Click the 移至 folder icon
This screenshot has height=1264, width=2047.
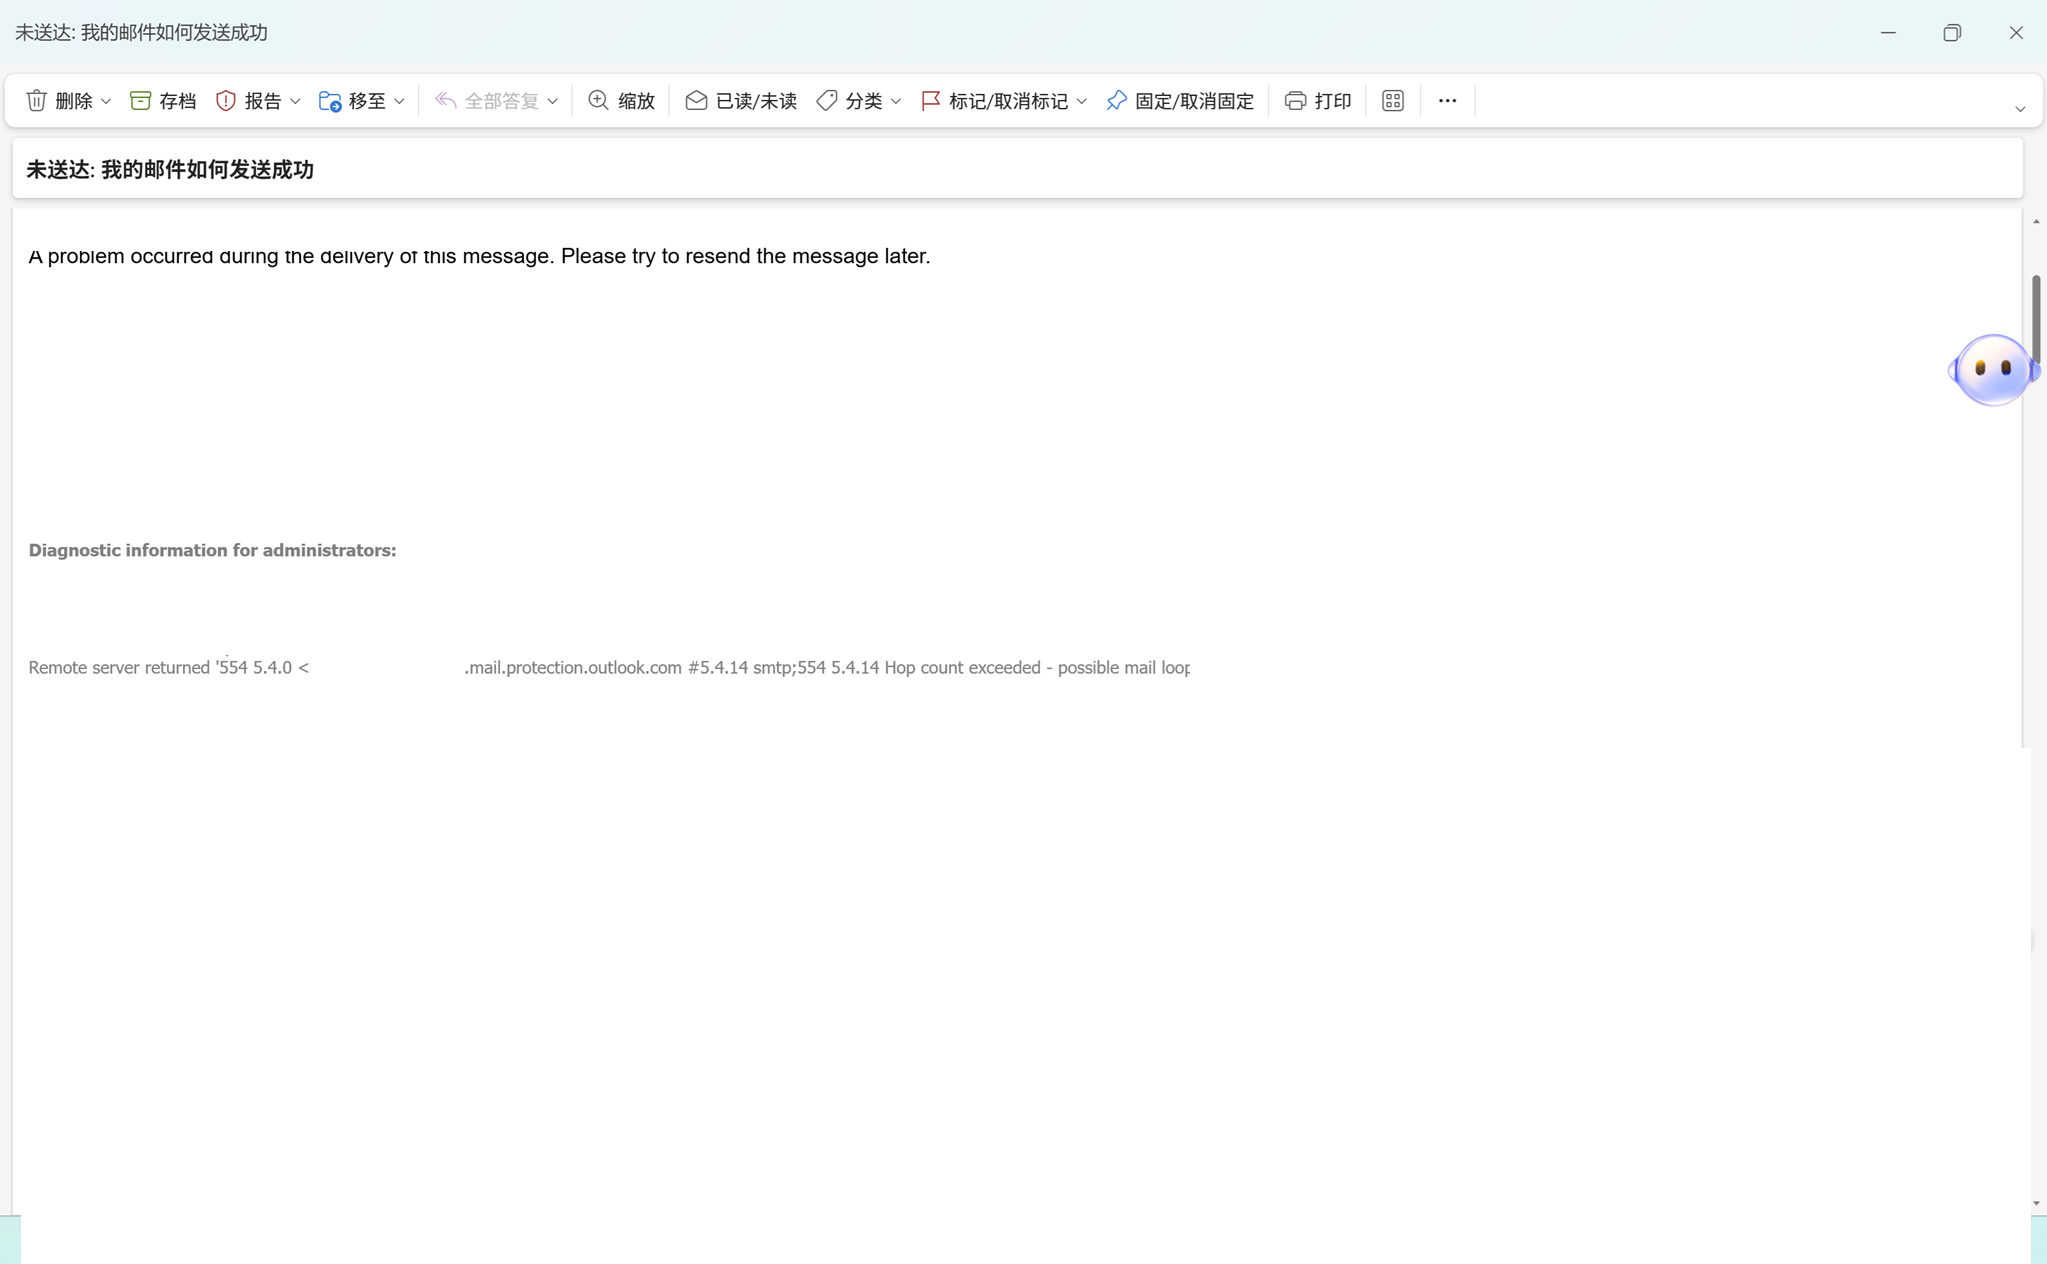[330, 101]
